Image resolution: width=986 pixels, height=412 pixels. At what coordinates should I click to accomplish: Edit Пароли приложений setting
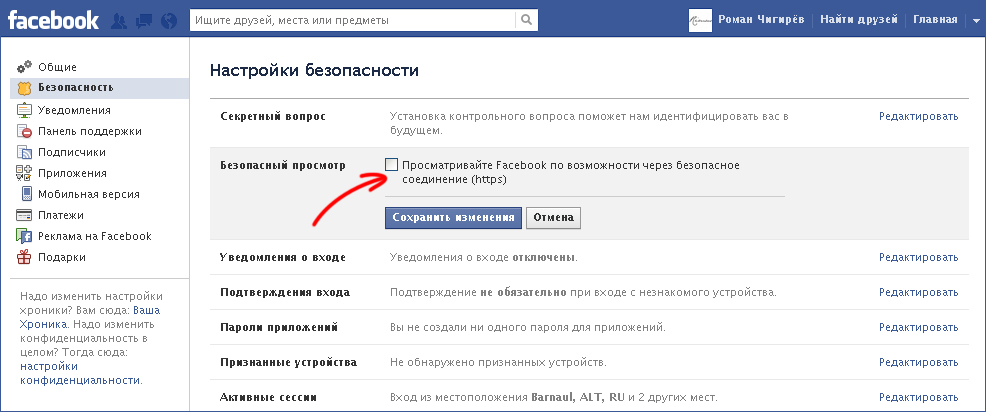point(918,328)
